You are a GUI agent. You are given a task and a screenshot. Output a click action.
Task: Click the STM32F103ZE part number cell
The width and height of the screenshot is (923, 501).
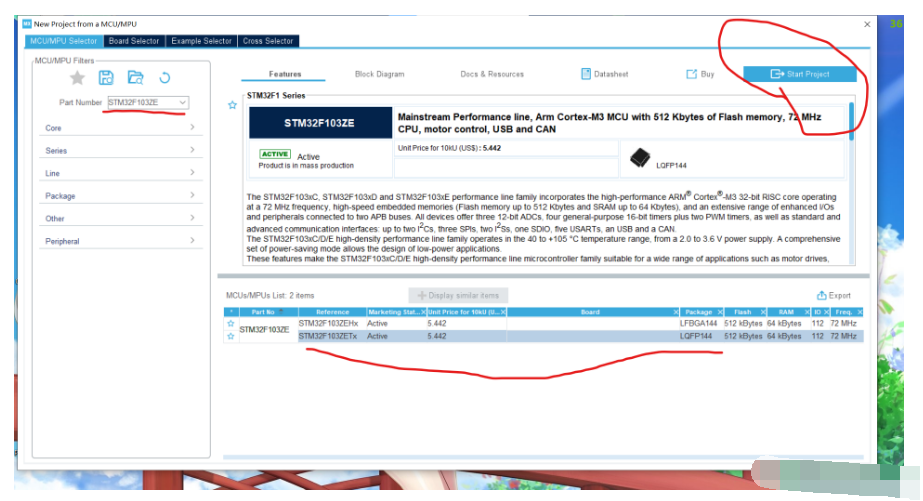point(264,330)
